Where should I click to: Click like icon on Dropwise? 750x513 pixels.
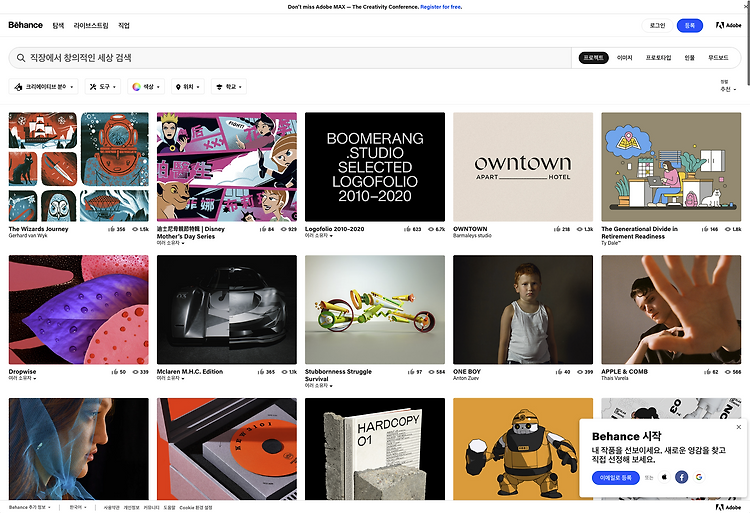click(x=114, y=371)
